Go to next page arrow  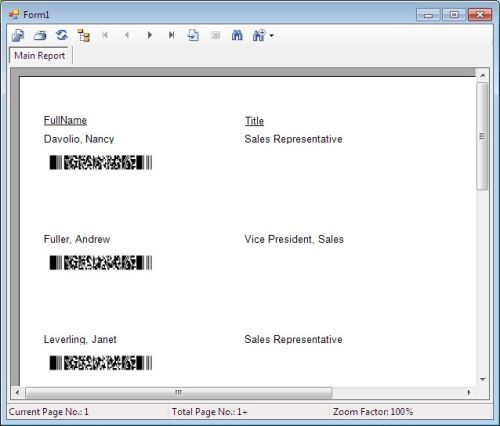tap(150, 35)
